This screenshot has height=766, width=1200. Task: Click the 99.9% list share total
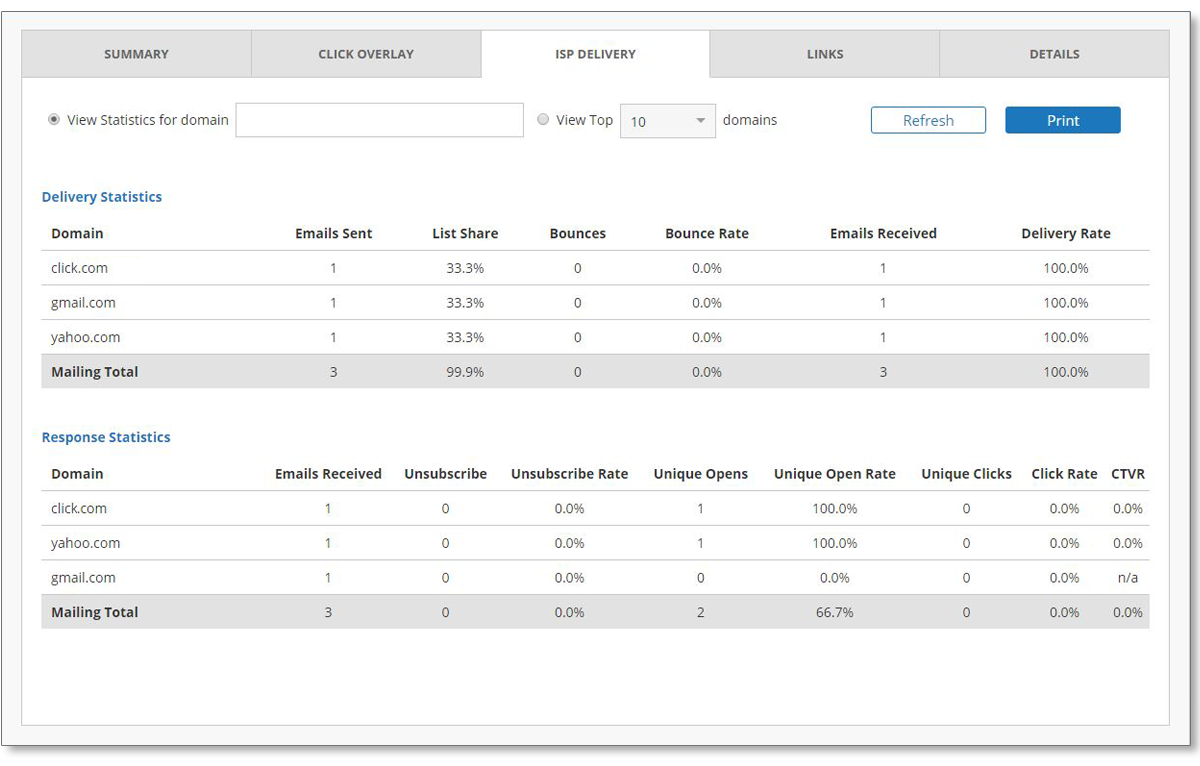[465, 372]
